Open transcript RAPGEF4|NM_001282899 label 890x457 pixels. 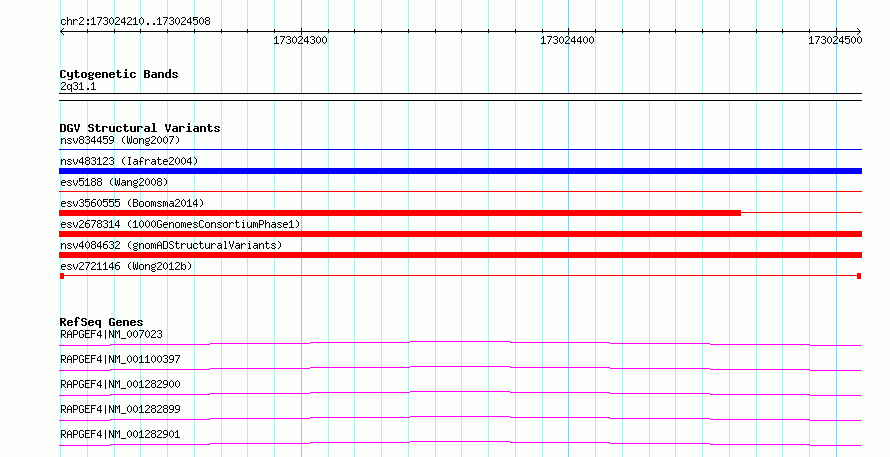[x=120, y=409]
